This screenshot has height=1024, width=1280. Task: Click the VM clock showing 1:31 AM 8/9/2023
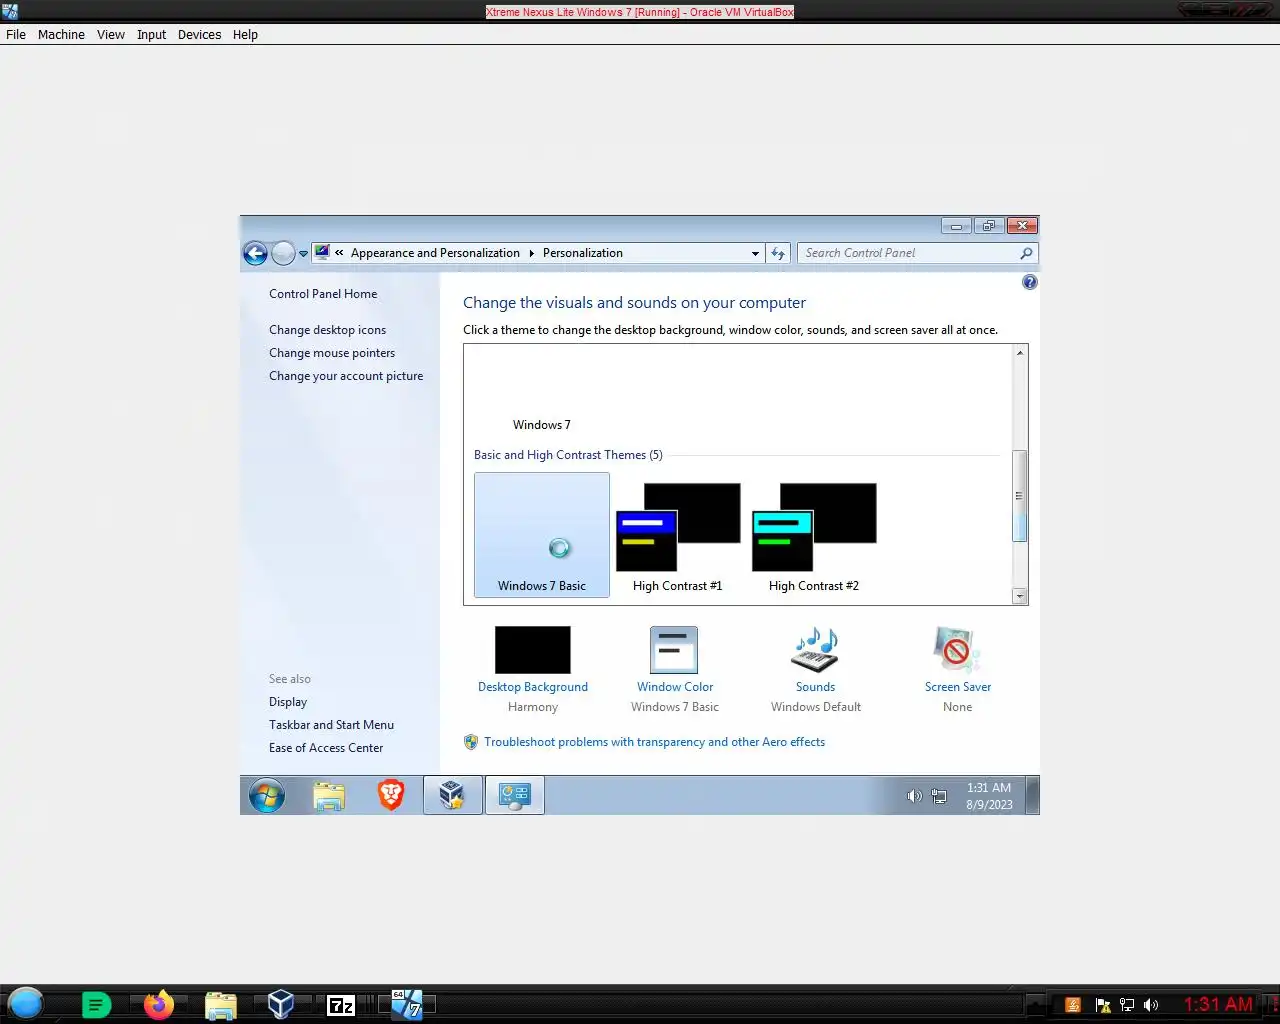tap(989, 796)
